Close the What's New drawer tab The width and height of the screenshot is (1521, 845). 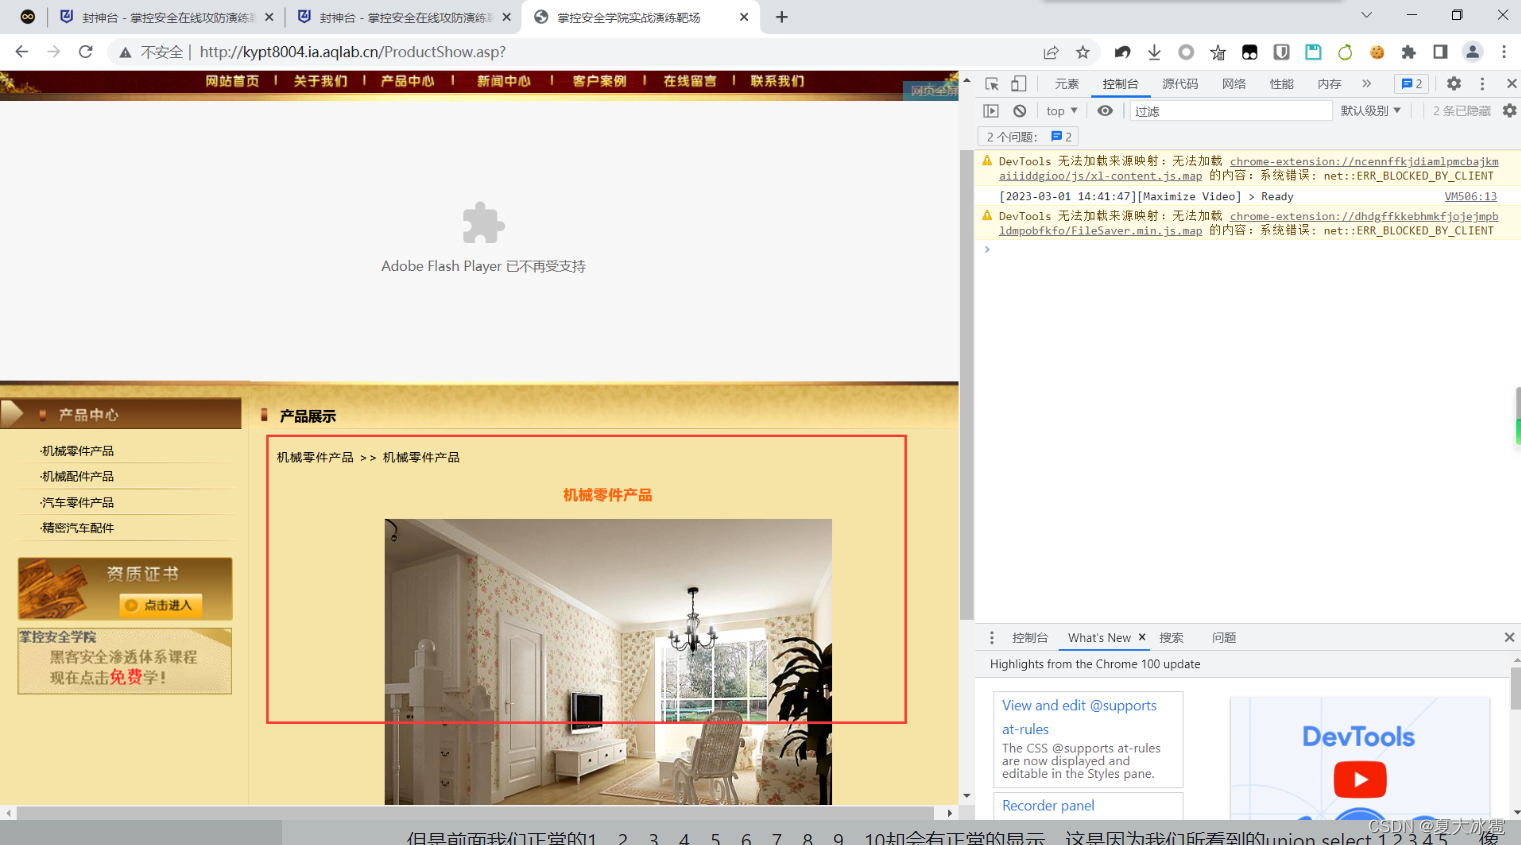tap(1142, 637)
